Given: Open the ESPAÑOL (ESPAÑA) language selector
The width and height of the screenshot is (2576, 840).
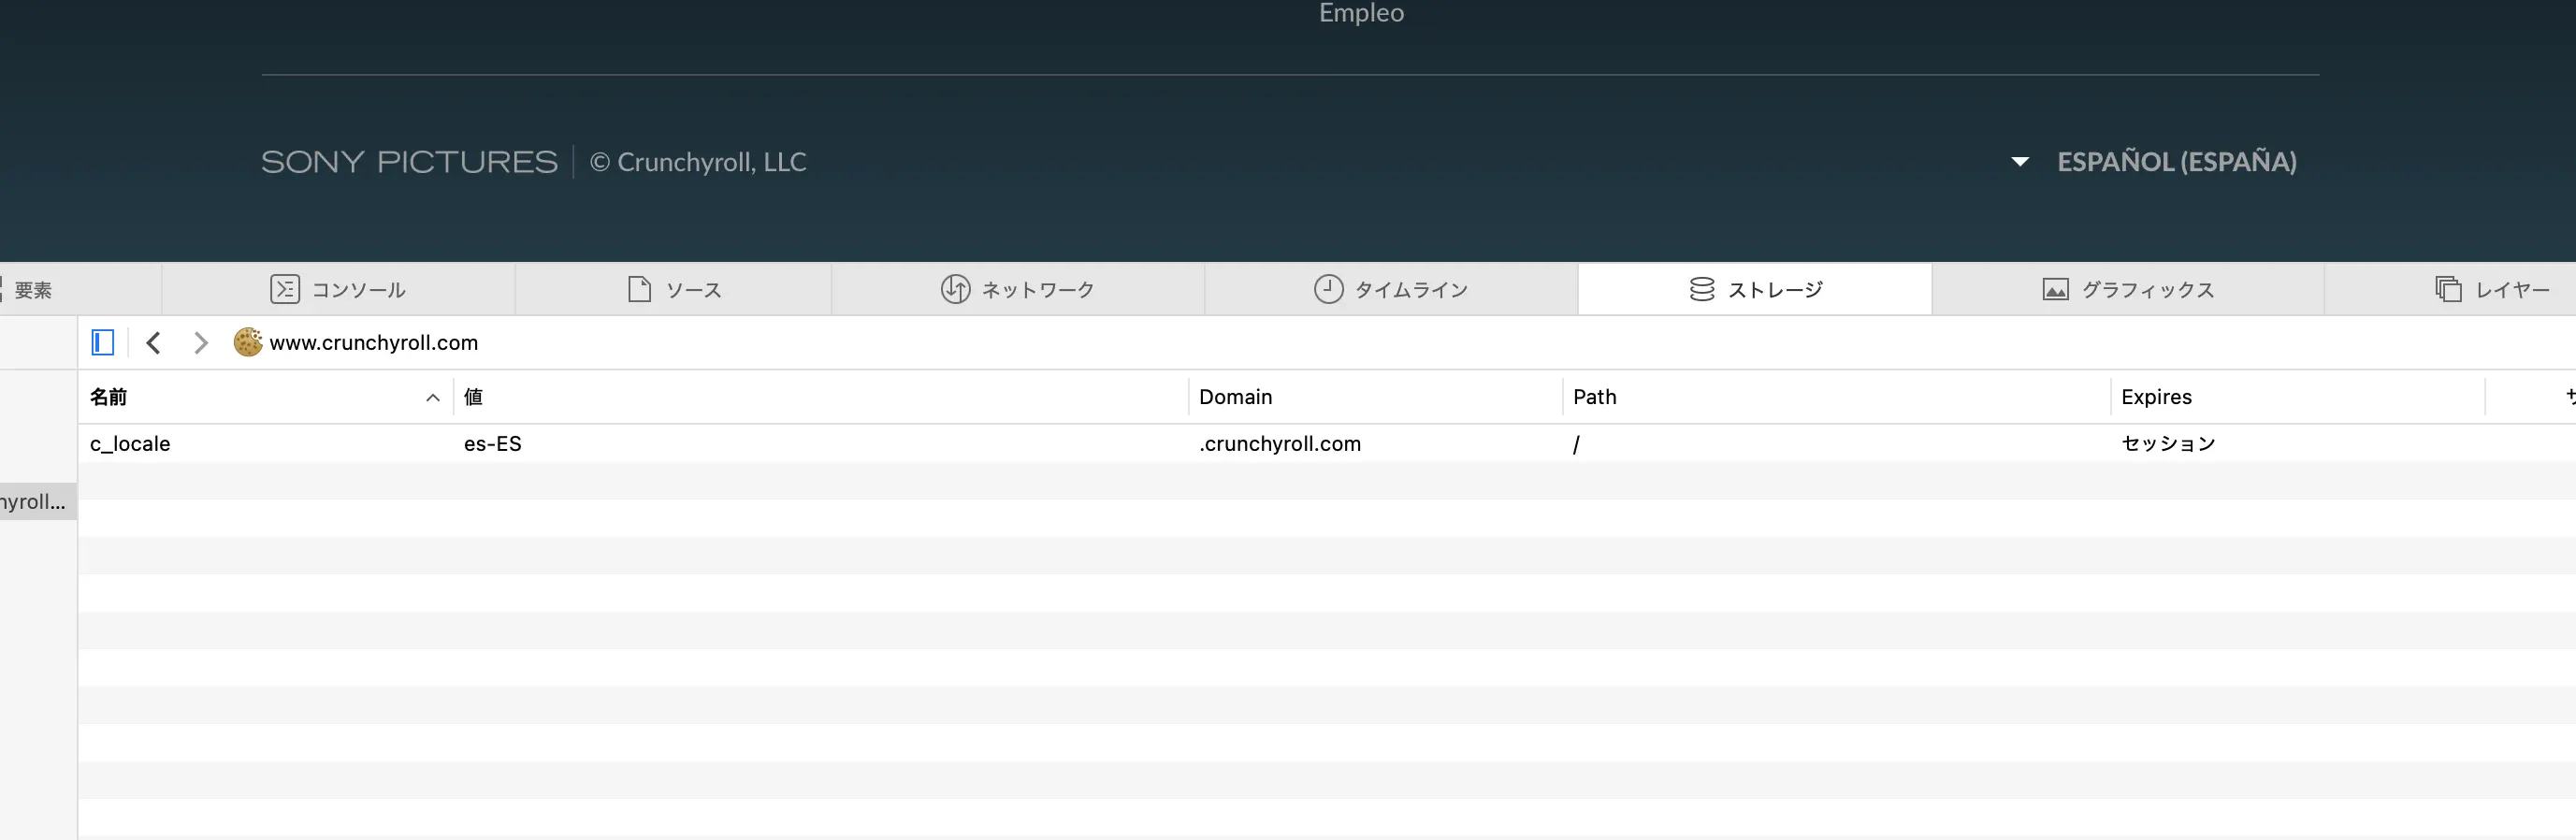Looking at the screenshot, I should [2176, 162].
